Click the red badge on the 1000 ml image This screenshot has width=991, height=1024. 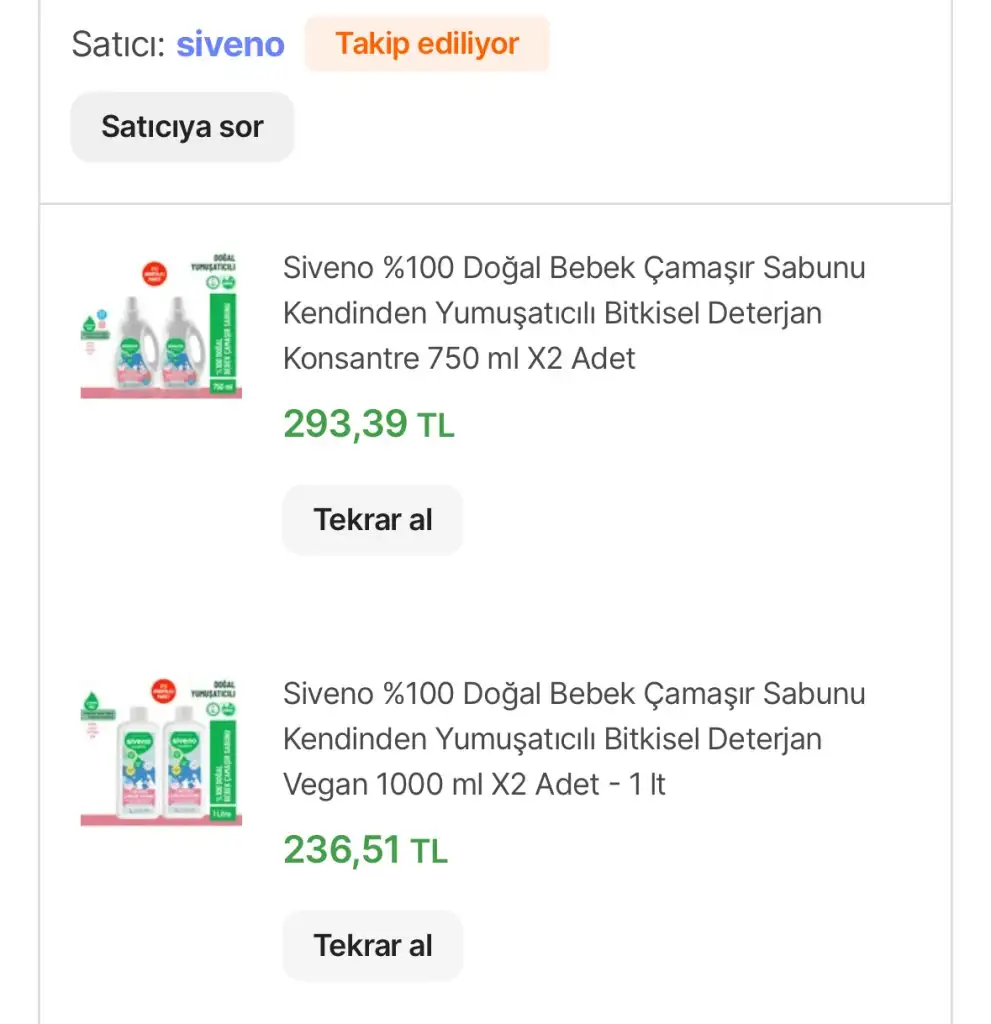163,691
